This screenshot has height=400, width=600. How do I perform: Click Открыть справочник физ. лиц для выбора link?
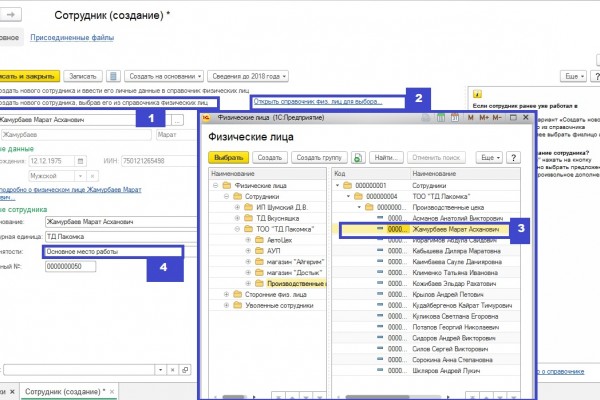point(318,102)
